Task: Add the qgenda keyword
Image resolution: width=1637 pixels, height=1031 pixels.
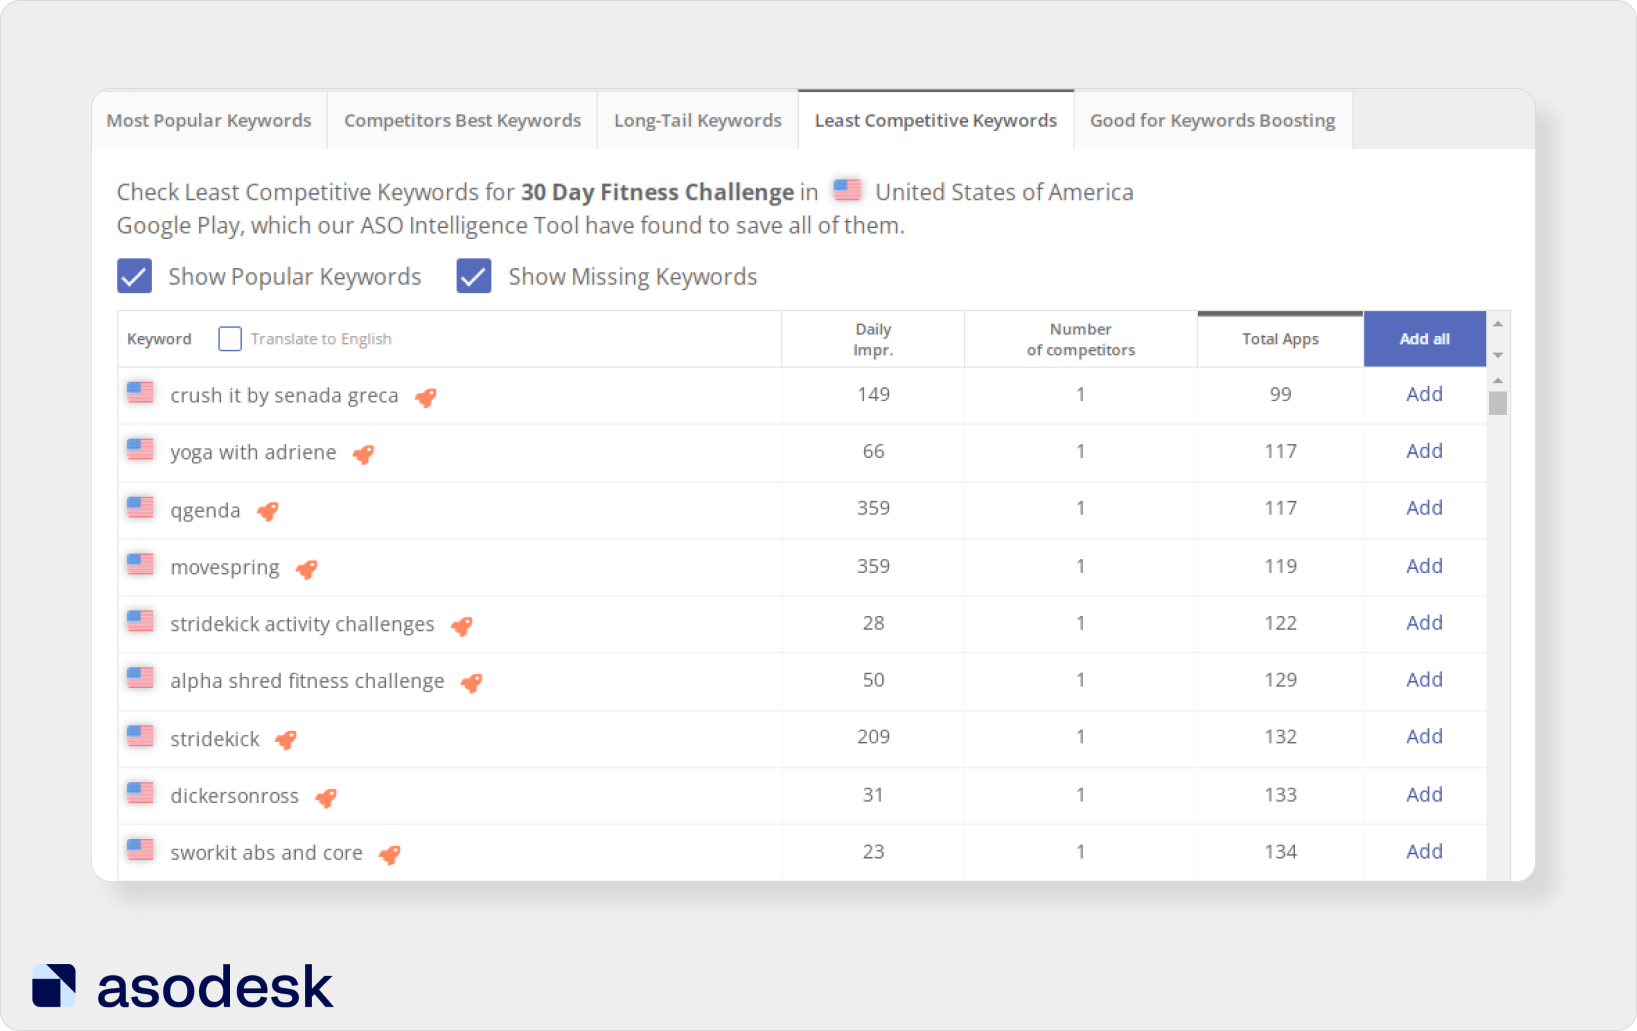Action: pyautogui.click(x=1424, y=508)
